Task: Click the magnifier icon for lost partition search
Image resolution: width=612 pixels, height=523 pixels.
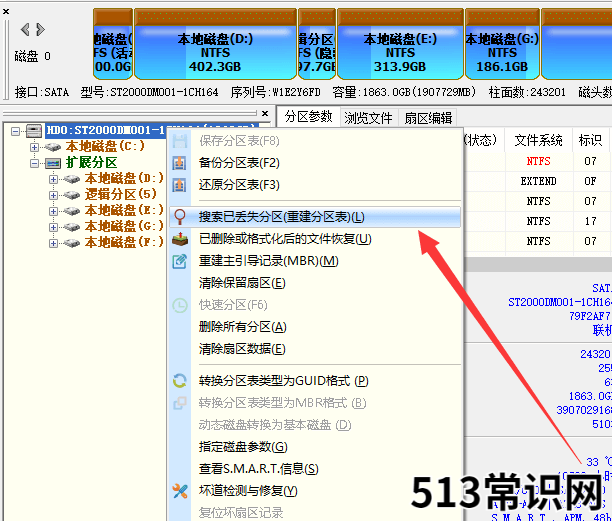Action: click(x=180, y=217)
